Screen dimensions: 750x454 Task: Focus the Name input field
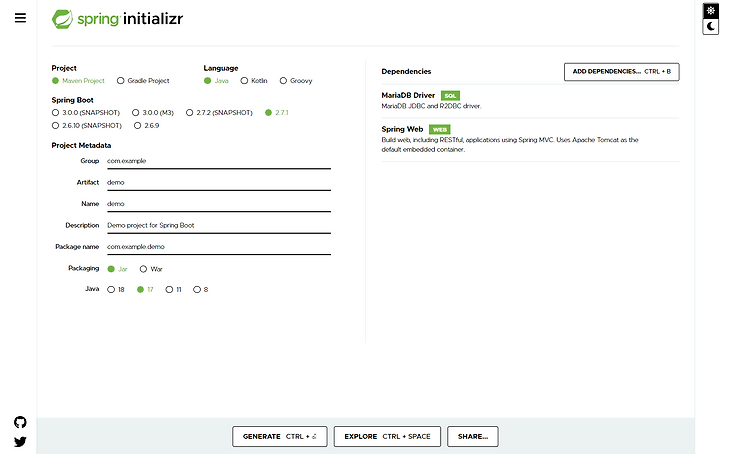tap(219, 204)
